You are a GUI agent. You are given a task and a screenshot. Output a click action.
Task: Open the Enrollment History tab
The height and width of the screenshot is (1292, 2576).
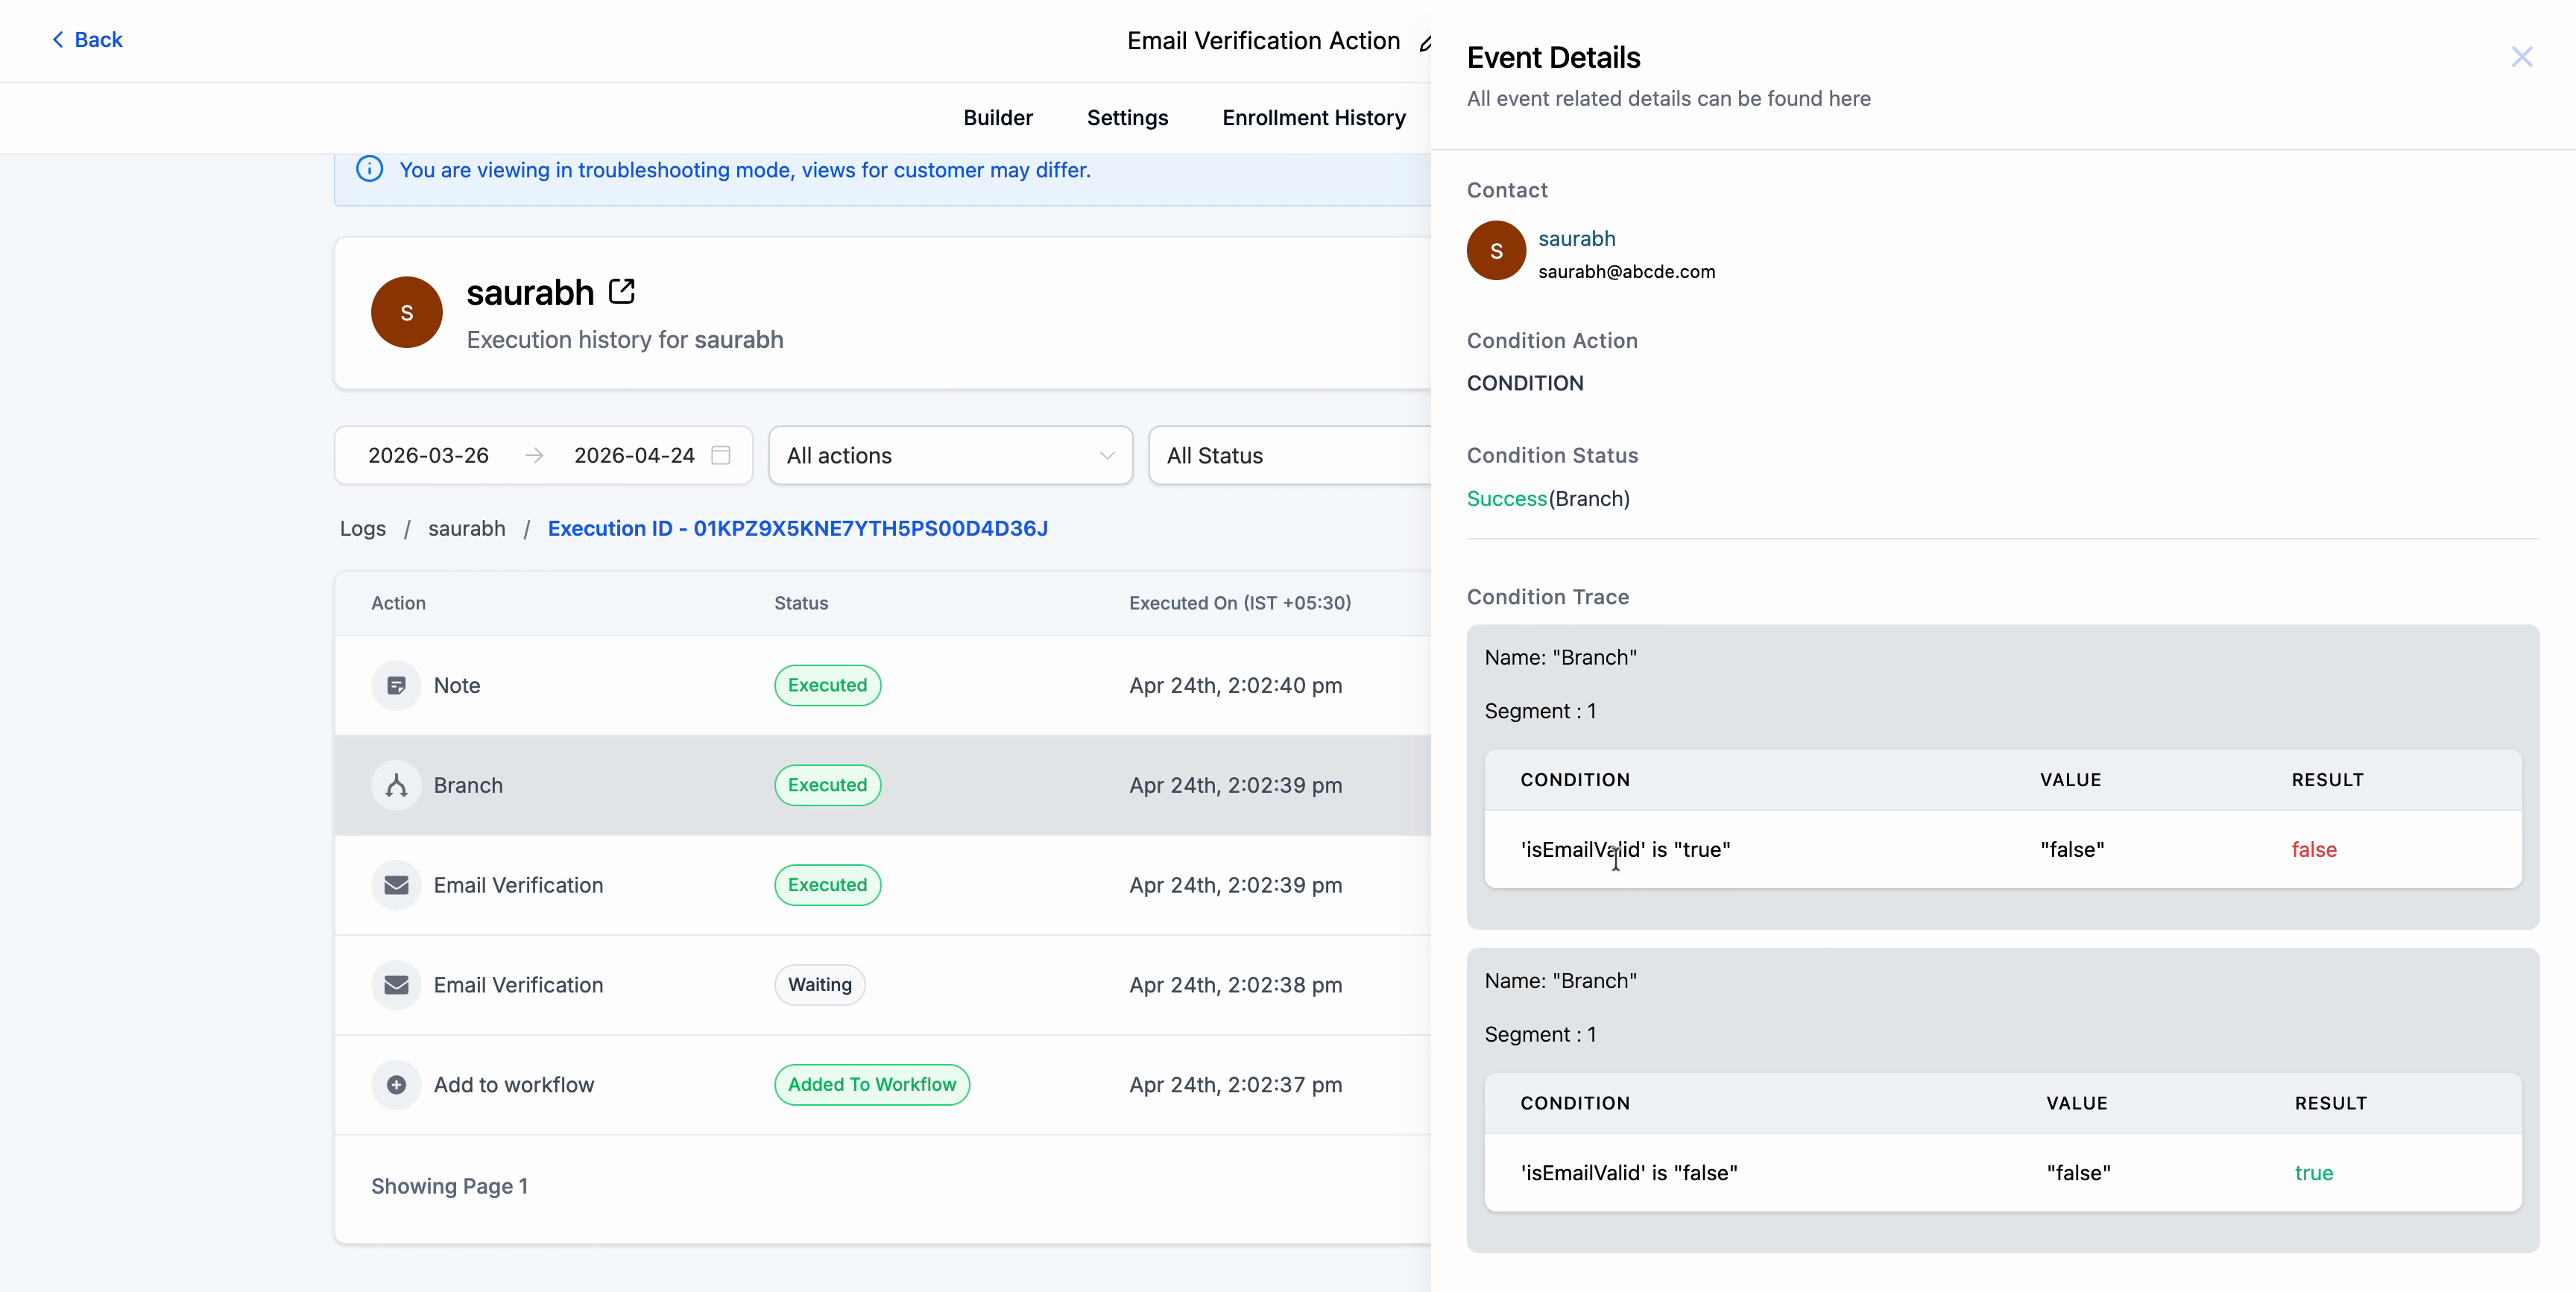1313,118
